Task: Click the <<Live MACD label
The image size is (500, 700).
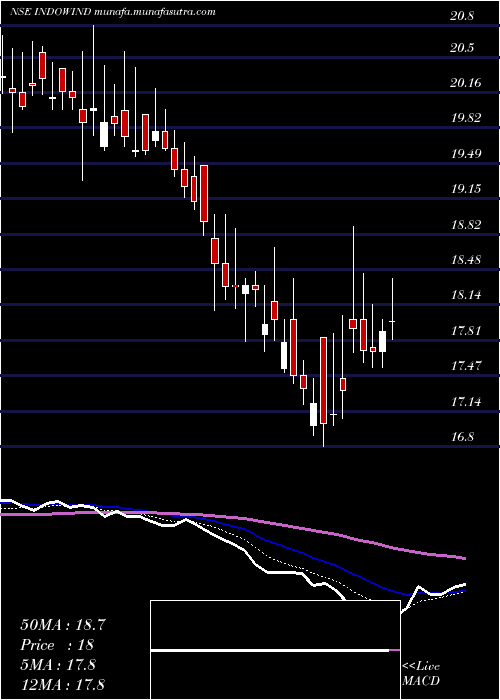Action: click(x=421, y=673)
